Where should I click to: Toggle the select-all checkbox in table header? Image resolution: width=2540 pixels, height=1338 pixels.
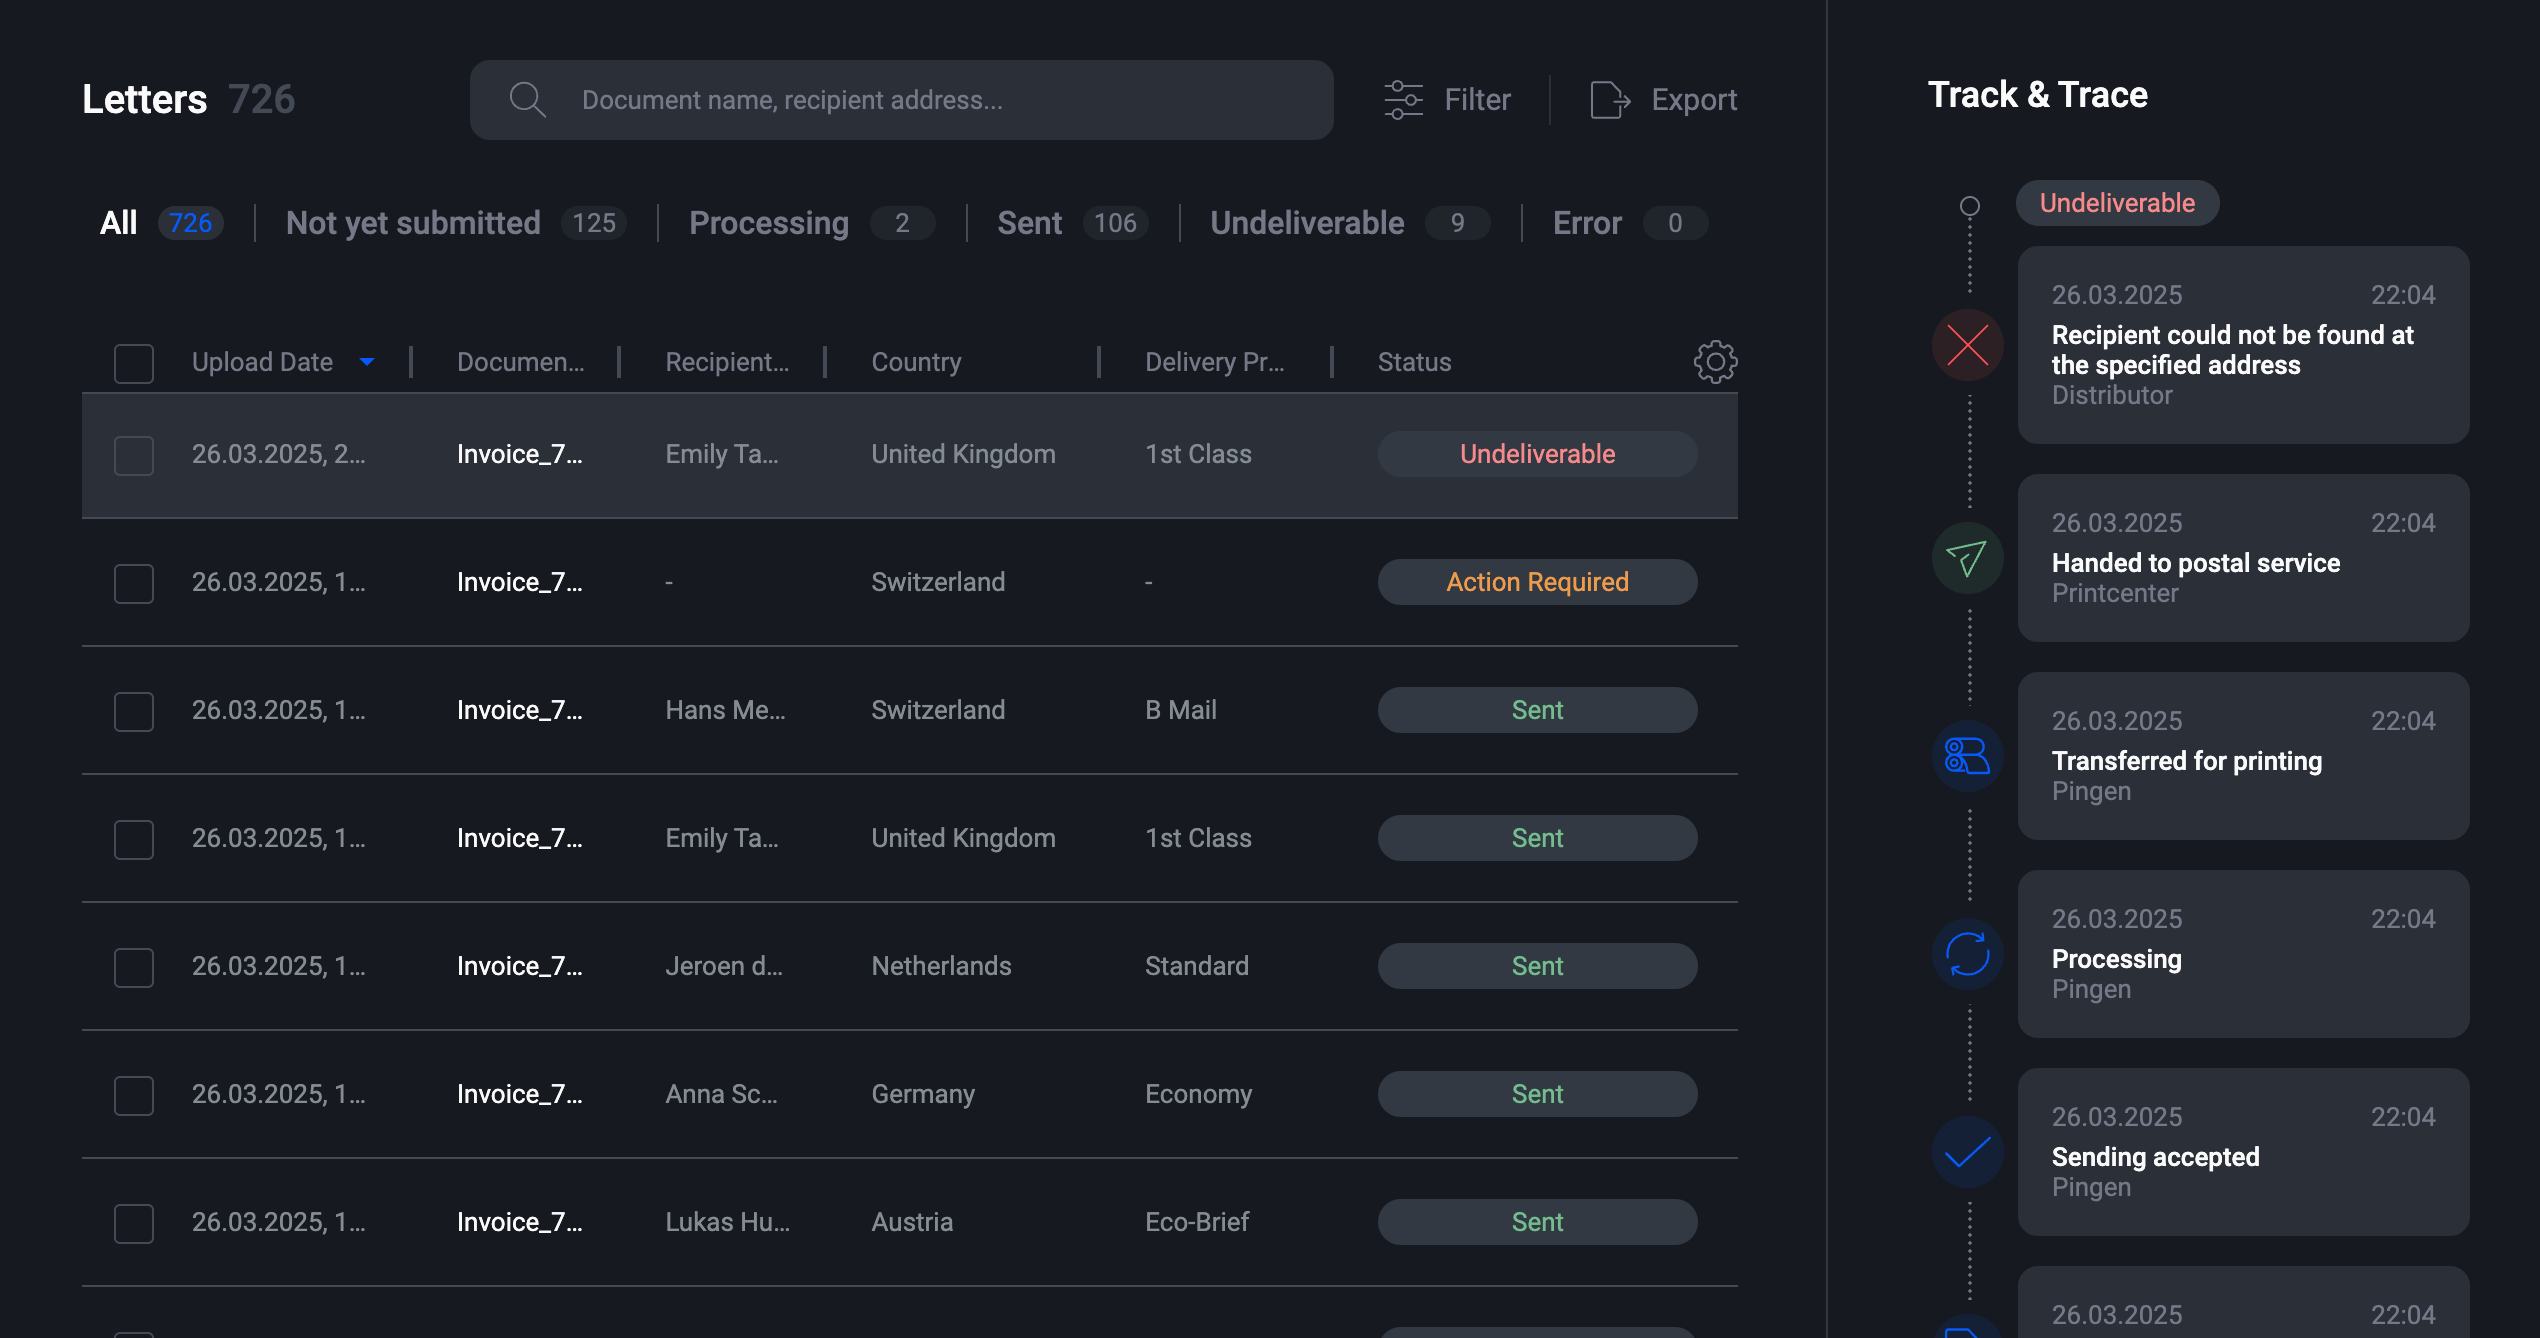(x=133, y=363)
